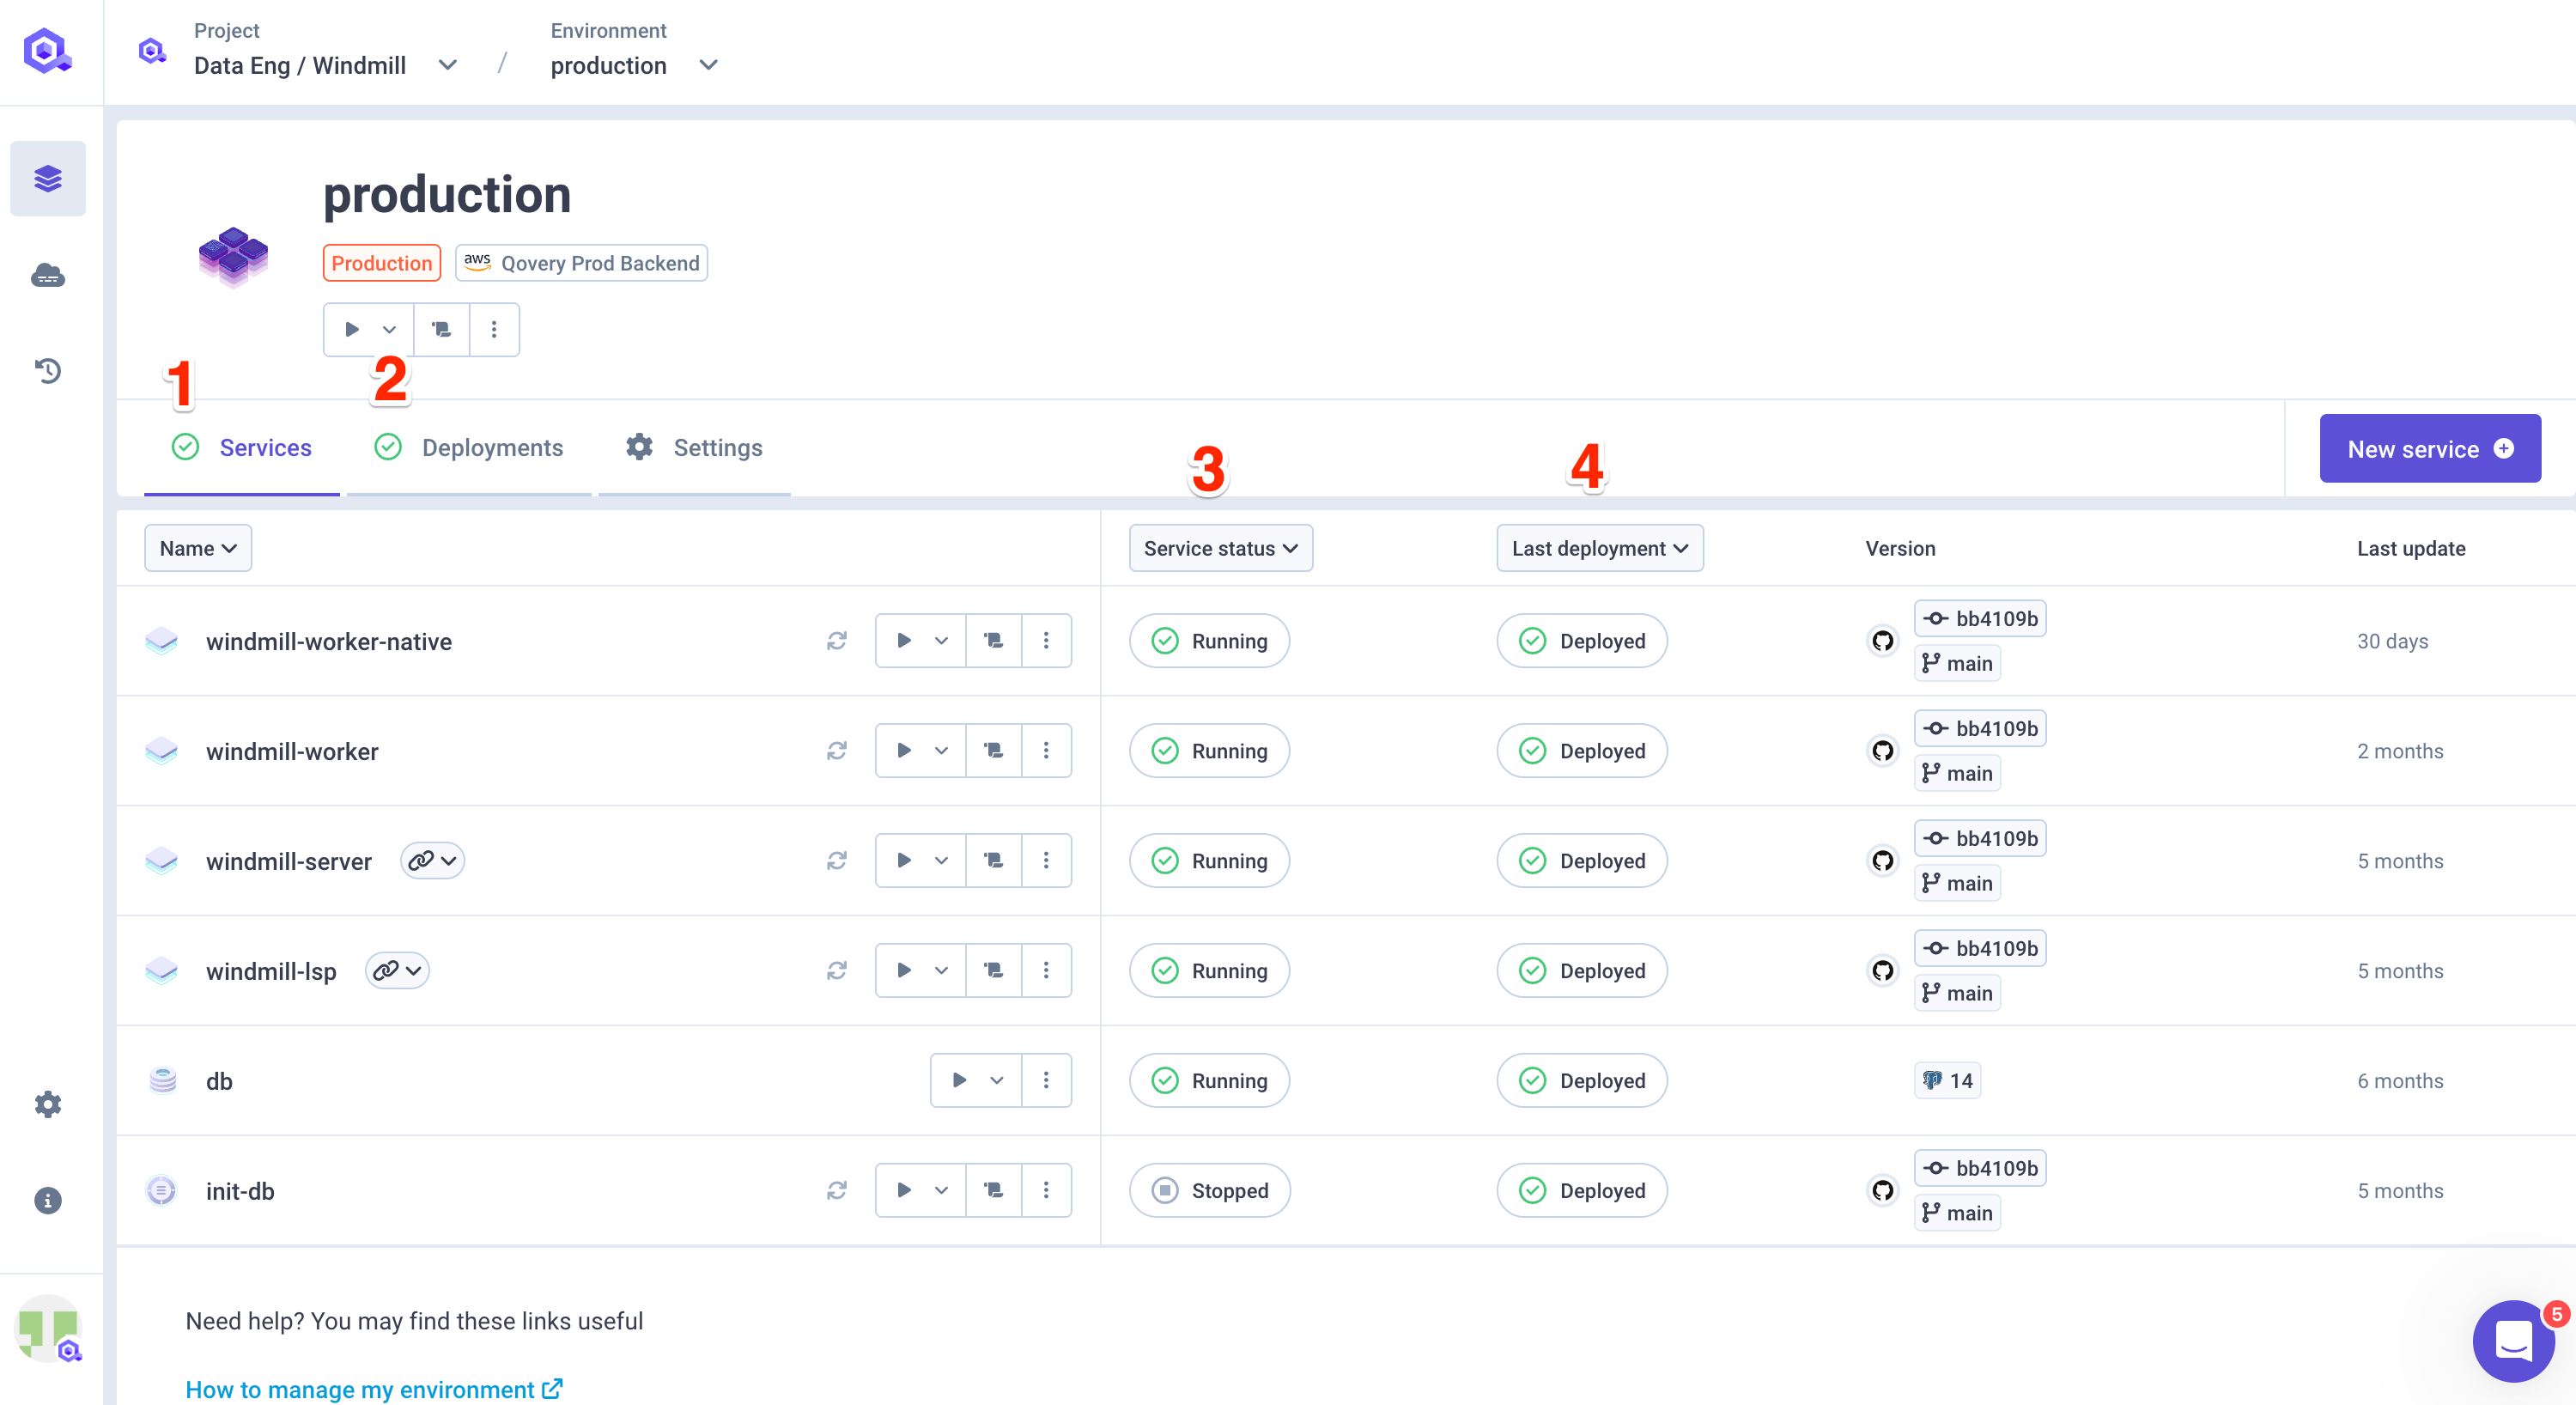Open the Settings tab
The image size is (2576, 1405).
[716, 447]
